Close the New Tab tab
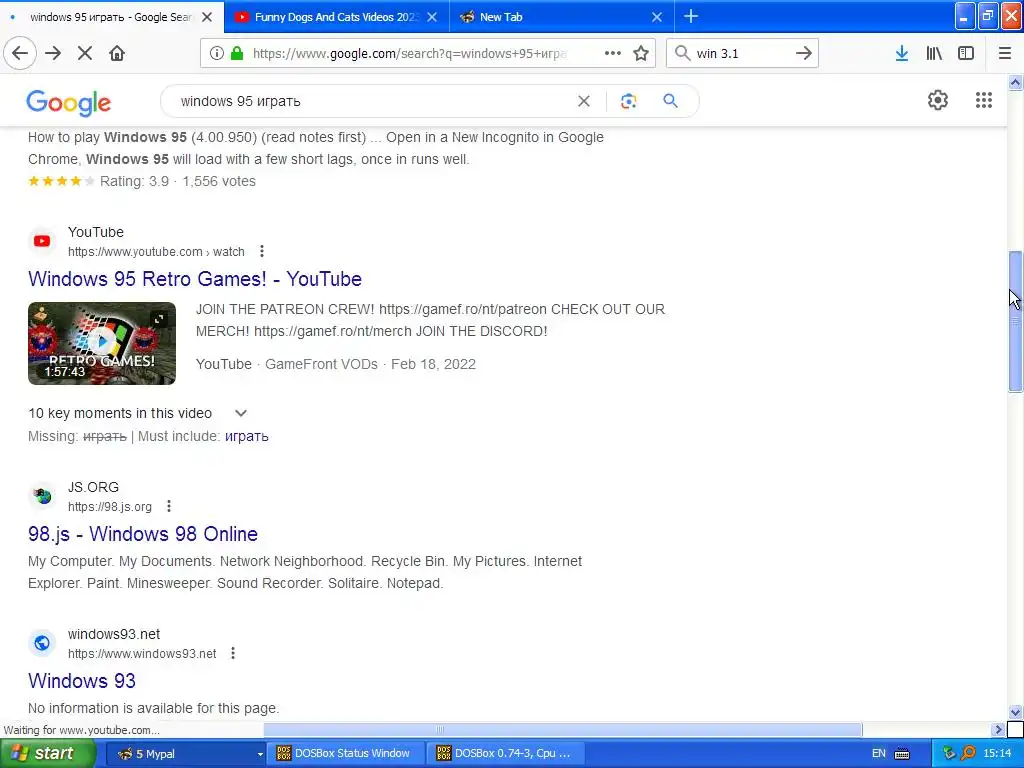Viewport: 1024px width, 768px height. pos(657,17)
